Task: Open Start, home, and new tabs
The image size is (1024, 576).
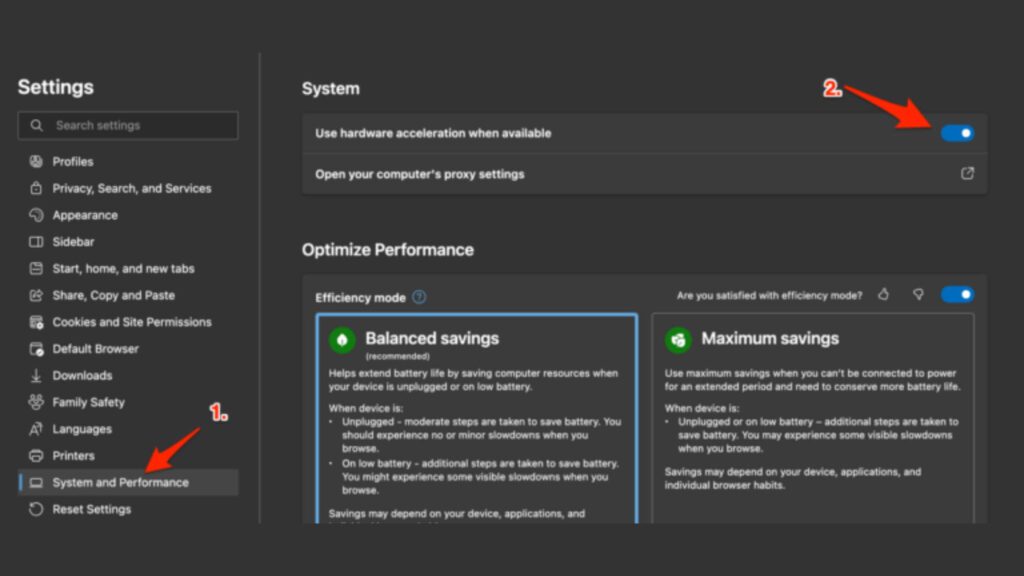Action: pyautogui.click(x=123, y=269)
